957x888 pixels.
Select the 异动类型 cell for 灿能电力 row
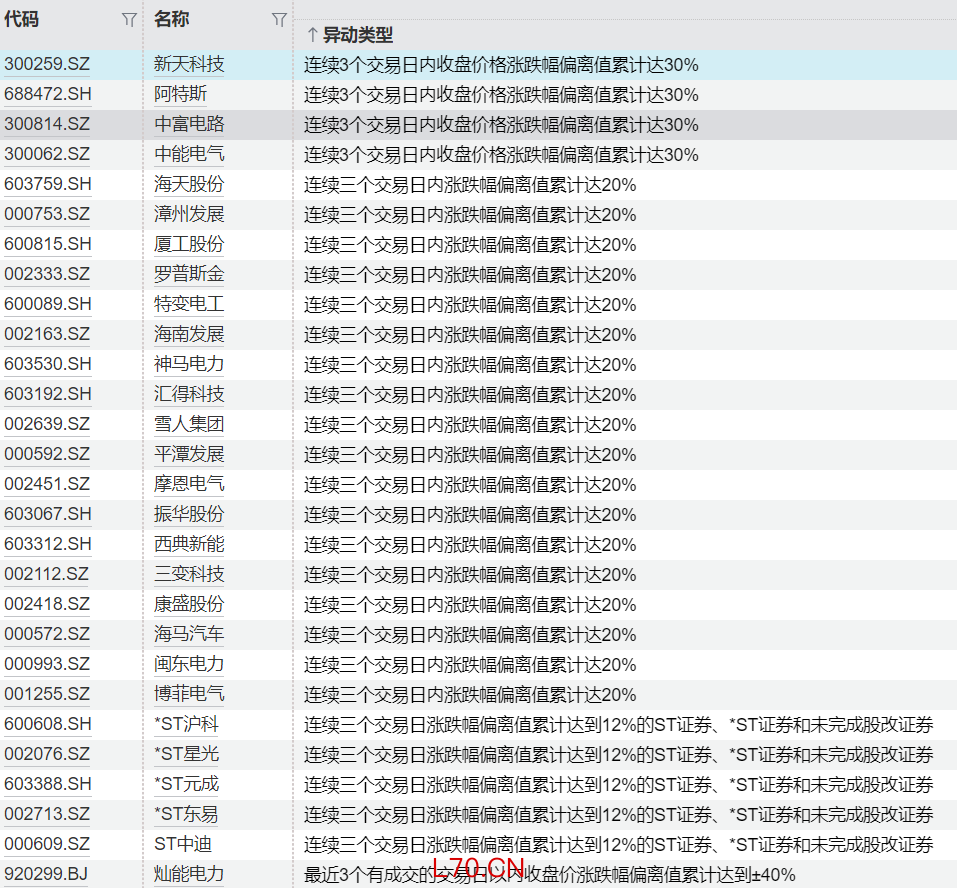point(550,875)
